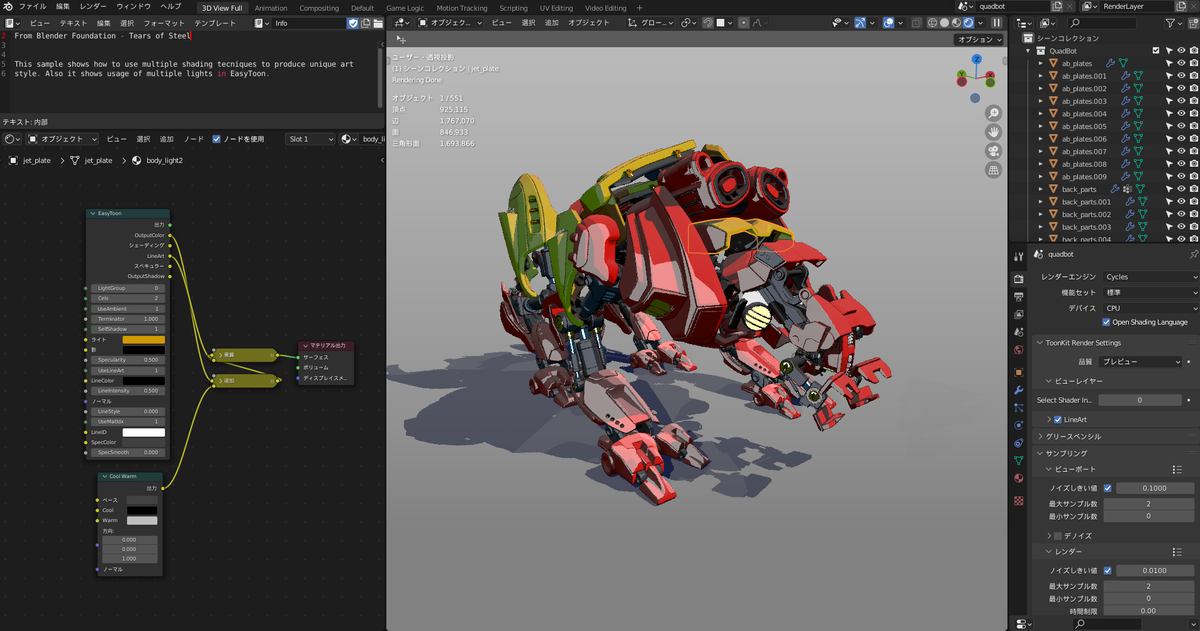Hide ab_plates.002 with its eye icon
The width and height of the screenshot is (1200, 631).
1181,88
